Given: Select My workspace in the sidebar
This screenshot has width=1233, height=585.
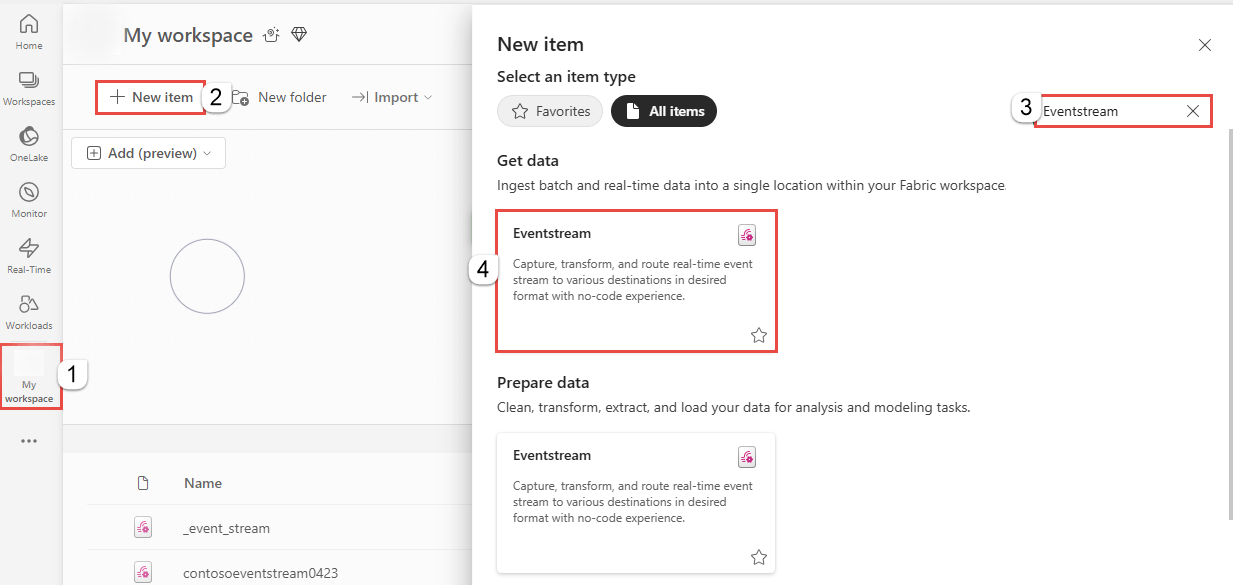Looking at the screenshot, I should coord(29,375).
